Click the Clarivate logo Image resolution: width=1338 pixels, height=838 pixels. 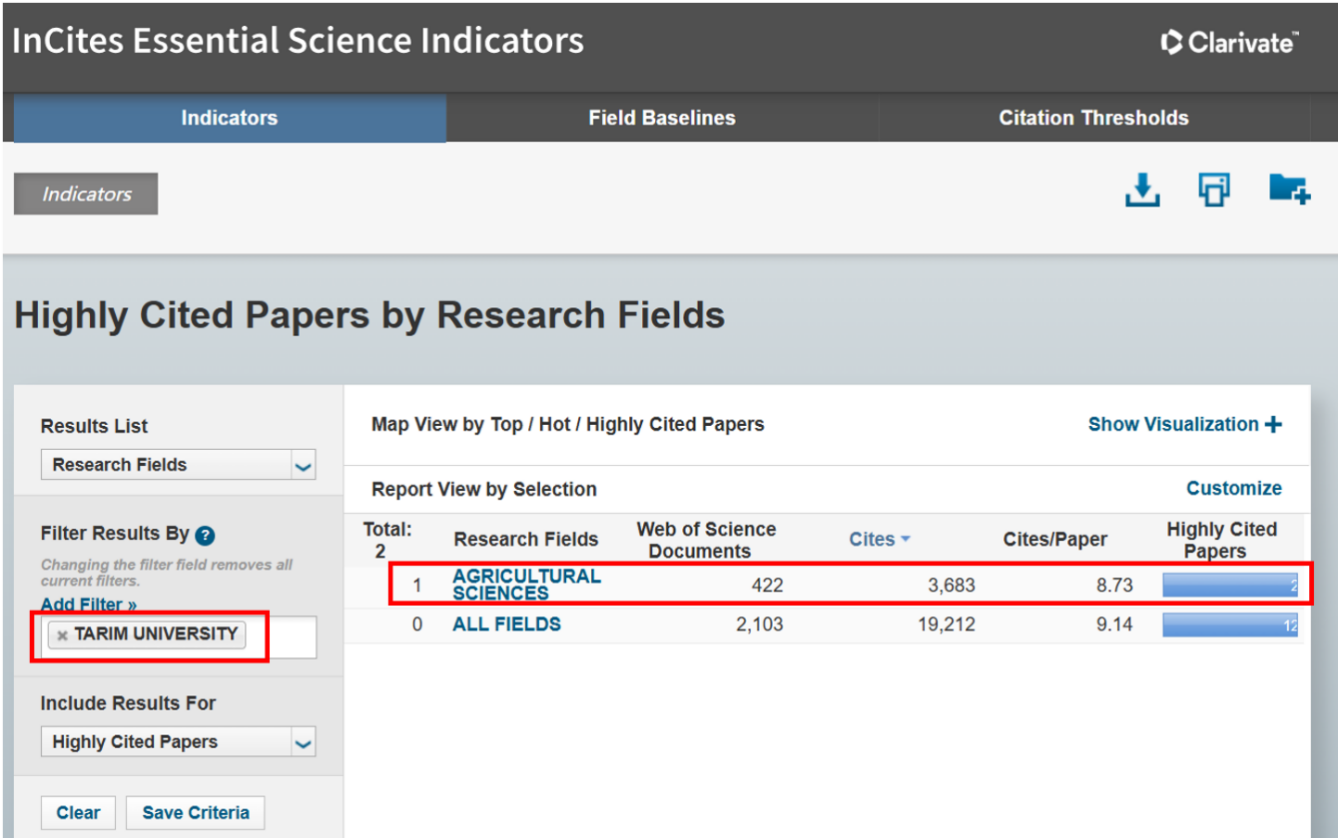click(1229, 42)
